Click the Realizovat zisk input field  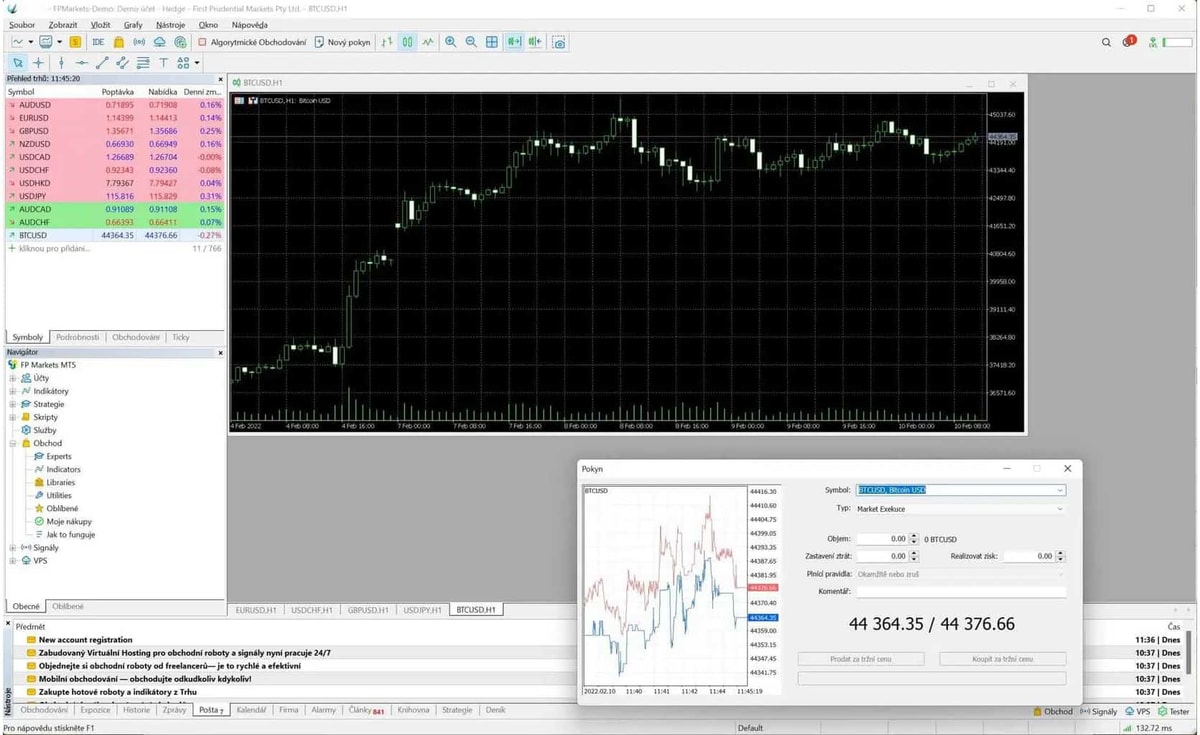1029,556
